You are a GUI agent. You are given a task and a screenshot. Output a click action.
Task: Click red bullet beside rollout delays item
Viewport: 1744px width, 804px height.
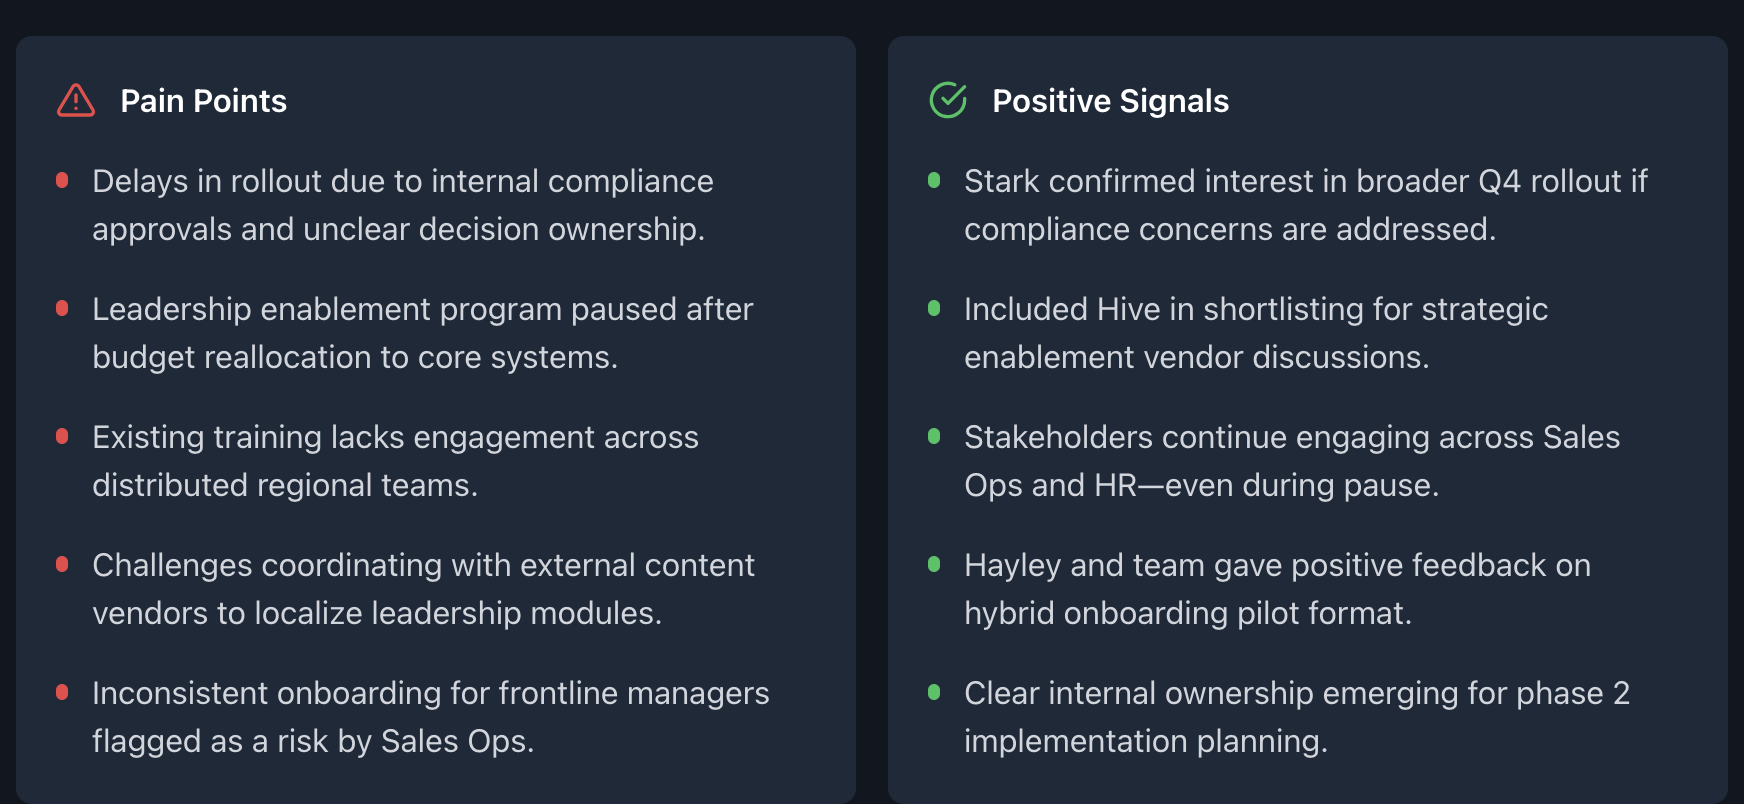point(62,180)
